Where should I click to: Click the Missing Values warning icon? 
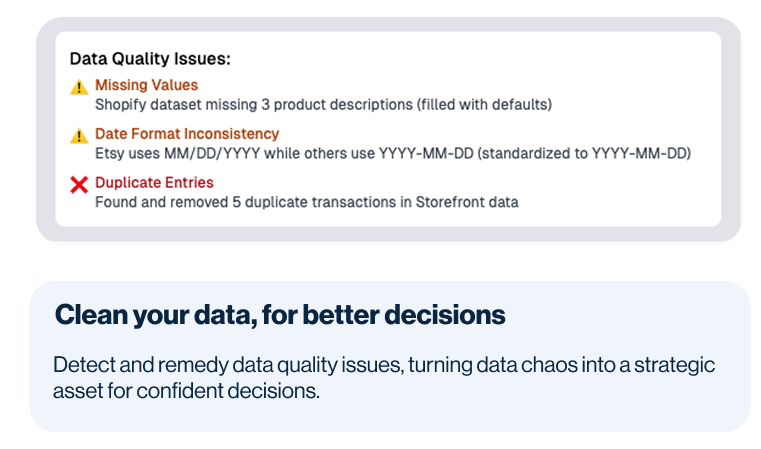click(x=79, y=87)
